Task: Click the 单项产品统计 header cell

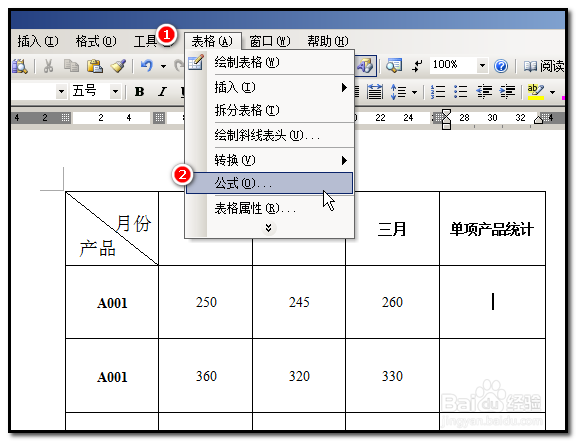Action: coord(492,228)
